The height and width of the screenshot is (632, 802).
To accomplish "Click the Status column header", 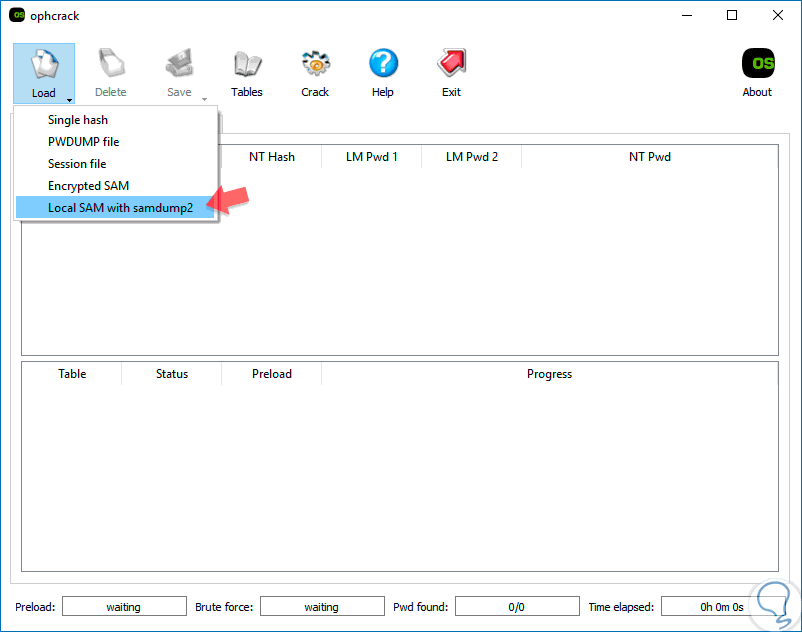I will click(172, 374).
